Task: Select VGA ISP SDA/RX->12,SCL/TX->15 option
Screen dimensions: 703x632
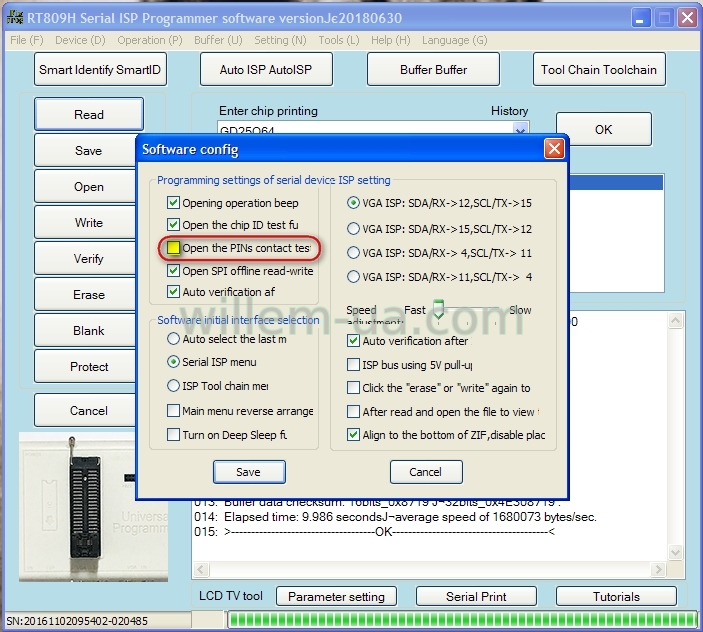Action: [x=353, y=203]
